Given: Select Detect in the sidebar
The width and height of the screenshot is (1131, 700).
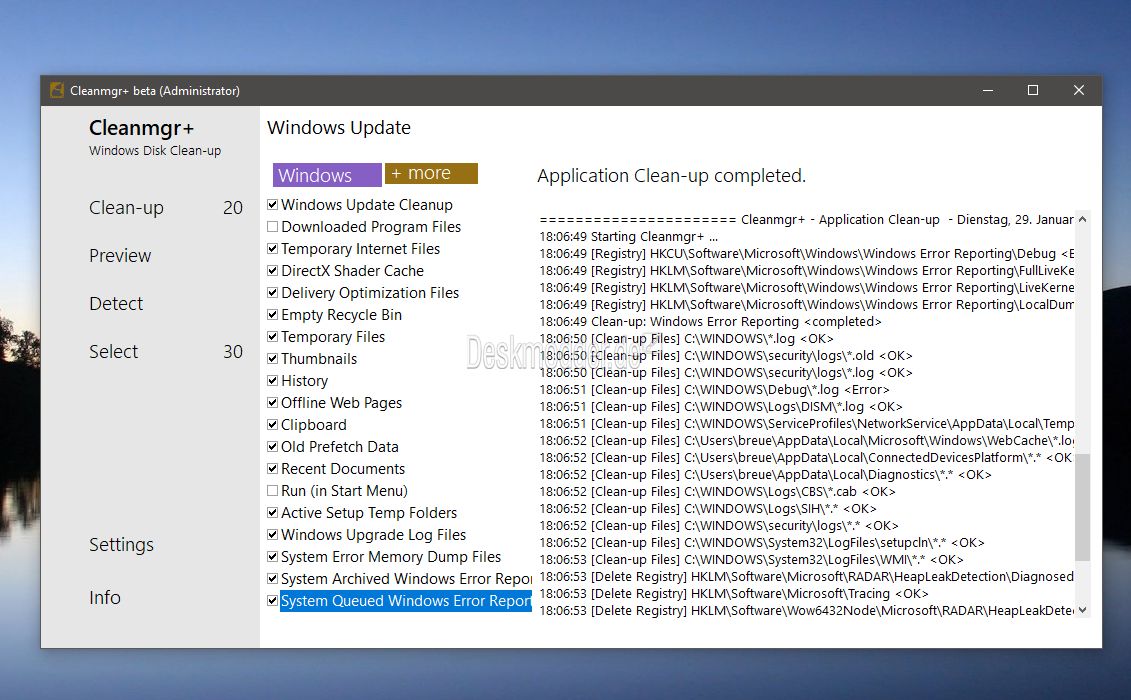Looking at the screenshot, I should [x=116, y=304].
